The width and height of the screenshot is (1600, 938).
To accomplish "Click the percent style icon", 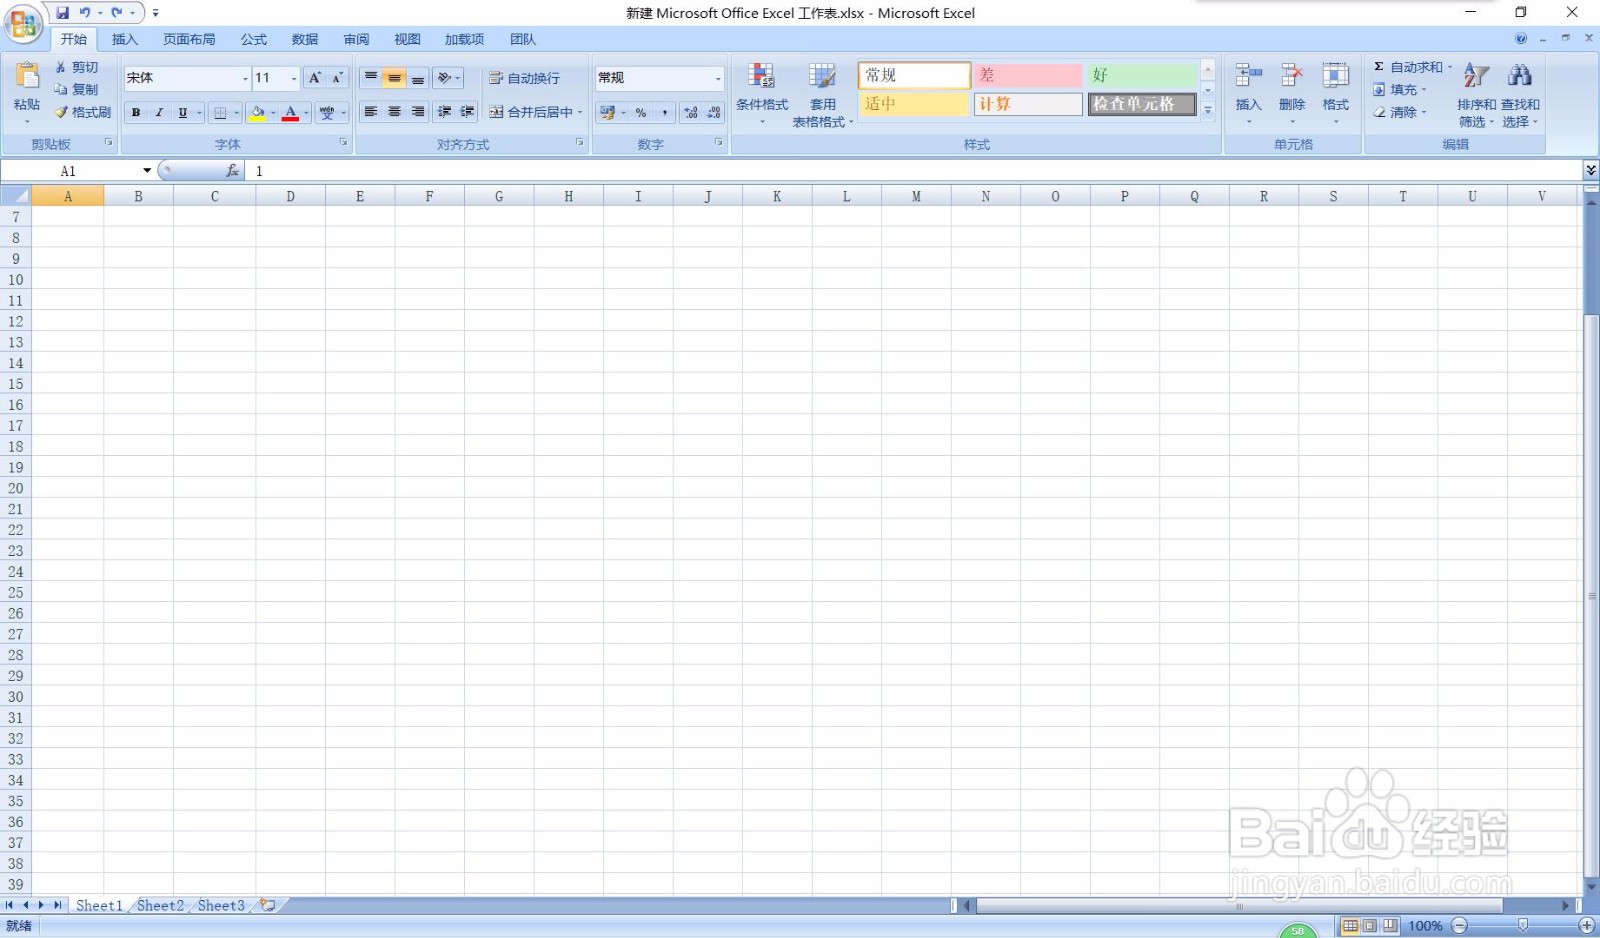I will click(x=640, y=112).
